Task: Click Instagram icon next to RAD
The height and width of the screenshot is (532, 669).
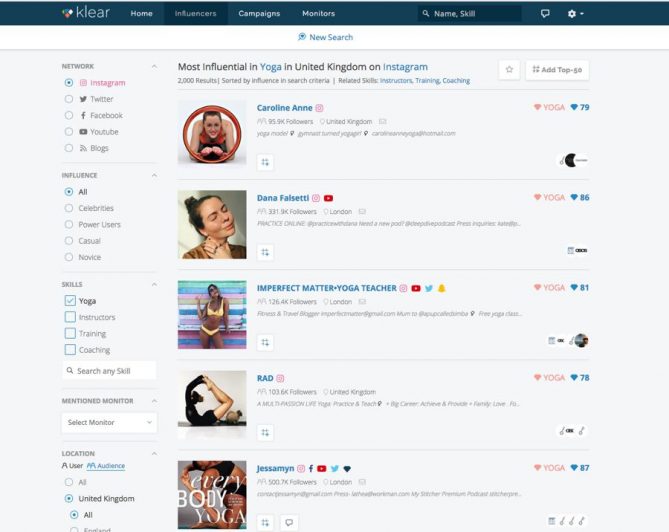Action: 280,378
